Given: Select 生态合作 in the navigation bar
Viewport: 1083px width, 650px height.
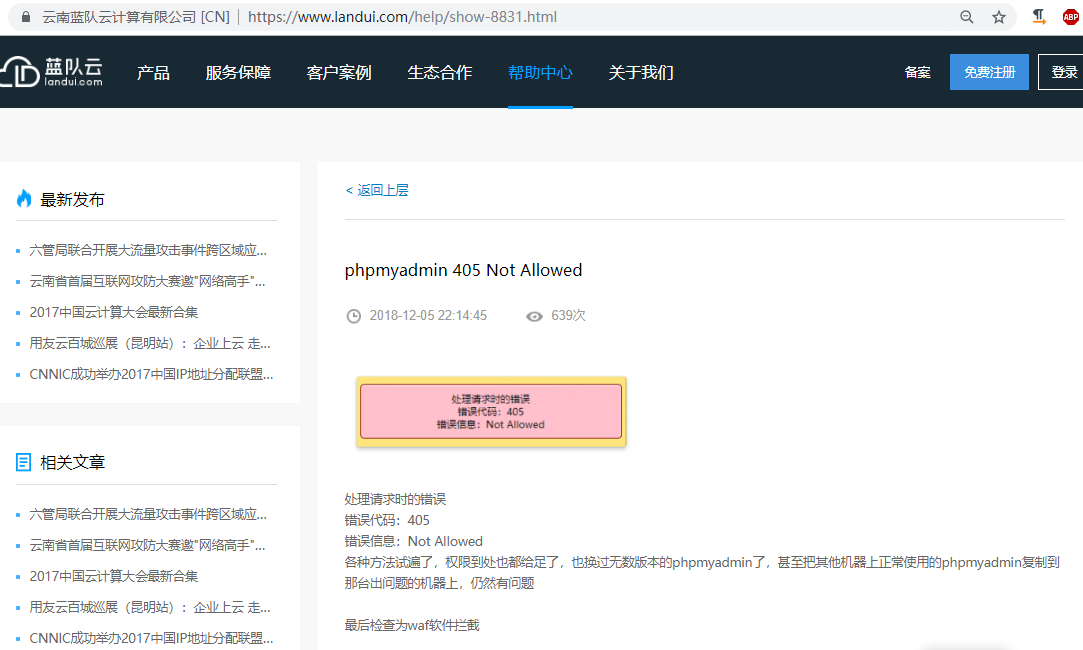Looking at the screenshot, I should pyautogui.click(x=440, y=73).
